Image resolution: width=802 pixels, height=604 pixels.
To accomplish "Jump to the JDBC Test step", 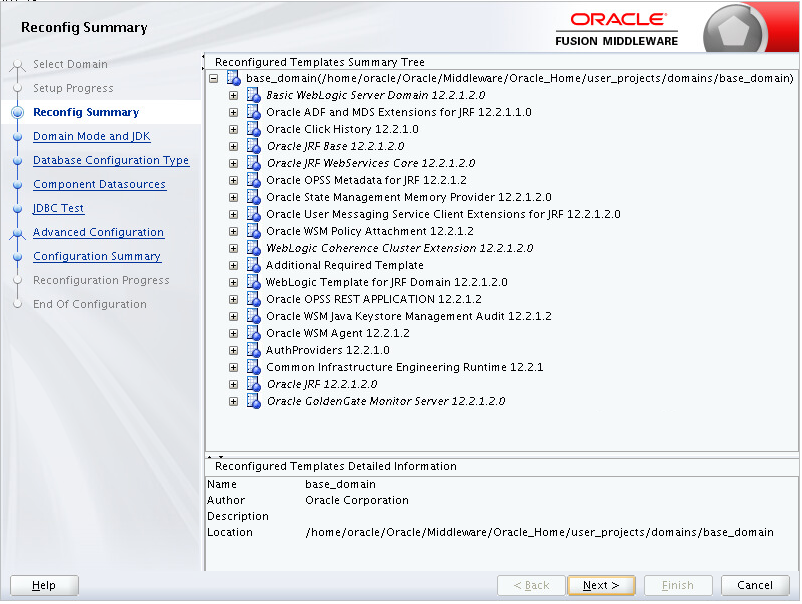I will 58,208.
